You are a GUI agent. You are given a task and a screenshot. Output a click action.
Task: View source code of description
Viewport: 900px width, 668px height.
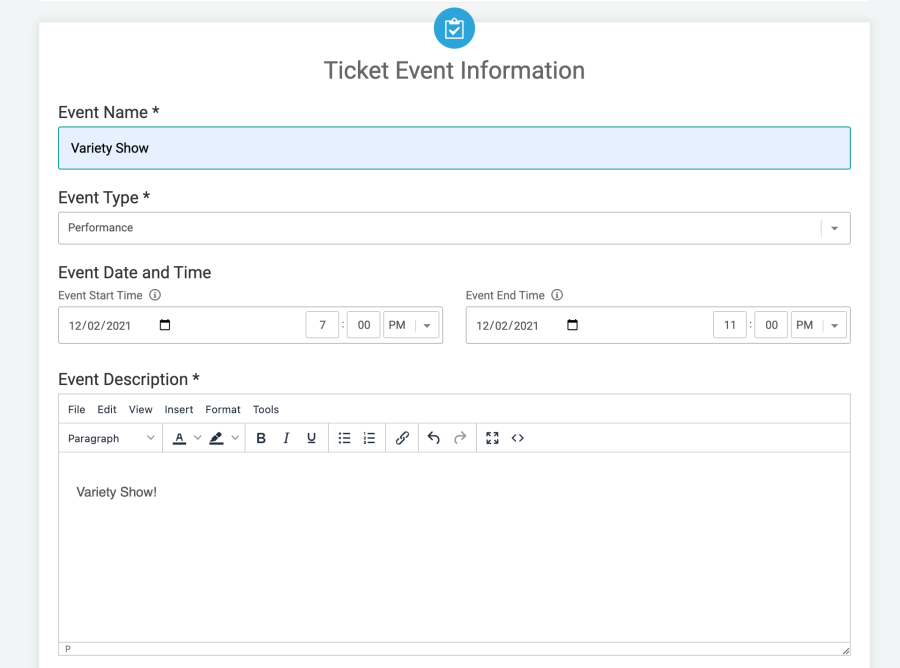coord(518,438)
